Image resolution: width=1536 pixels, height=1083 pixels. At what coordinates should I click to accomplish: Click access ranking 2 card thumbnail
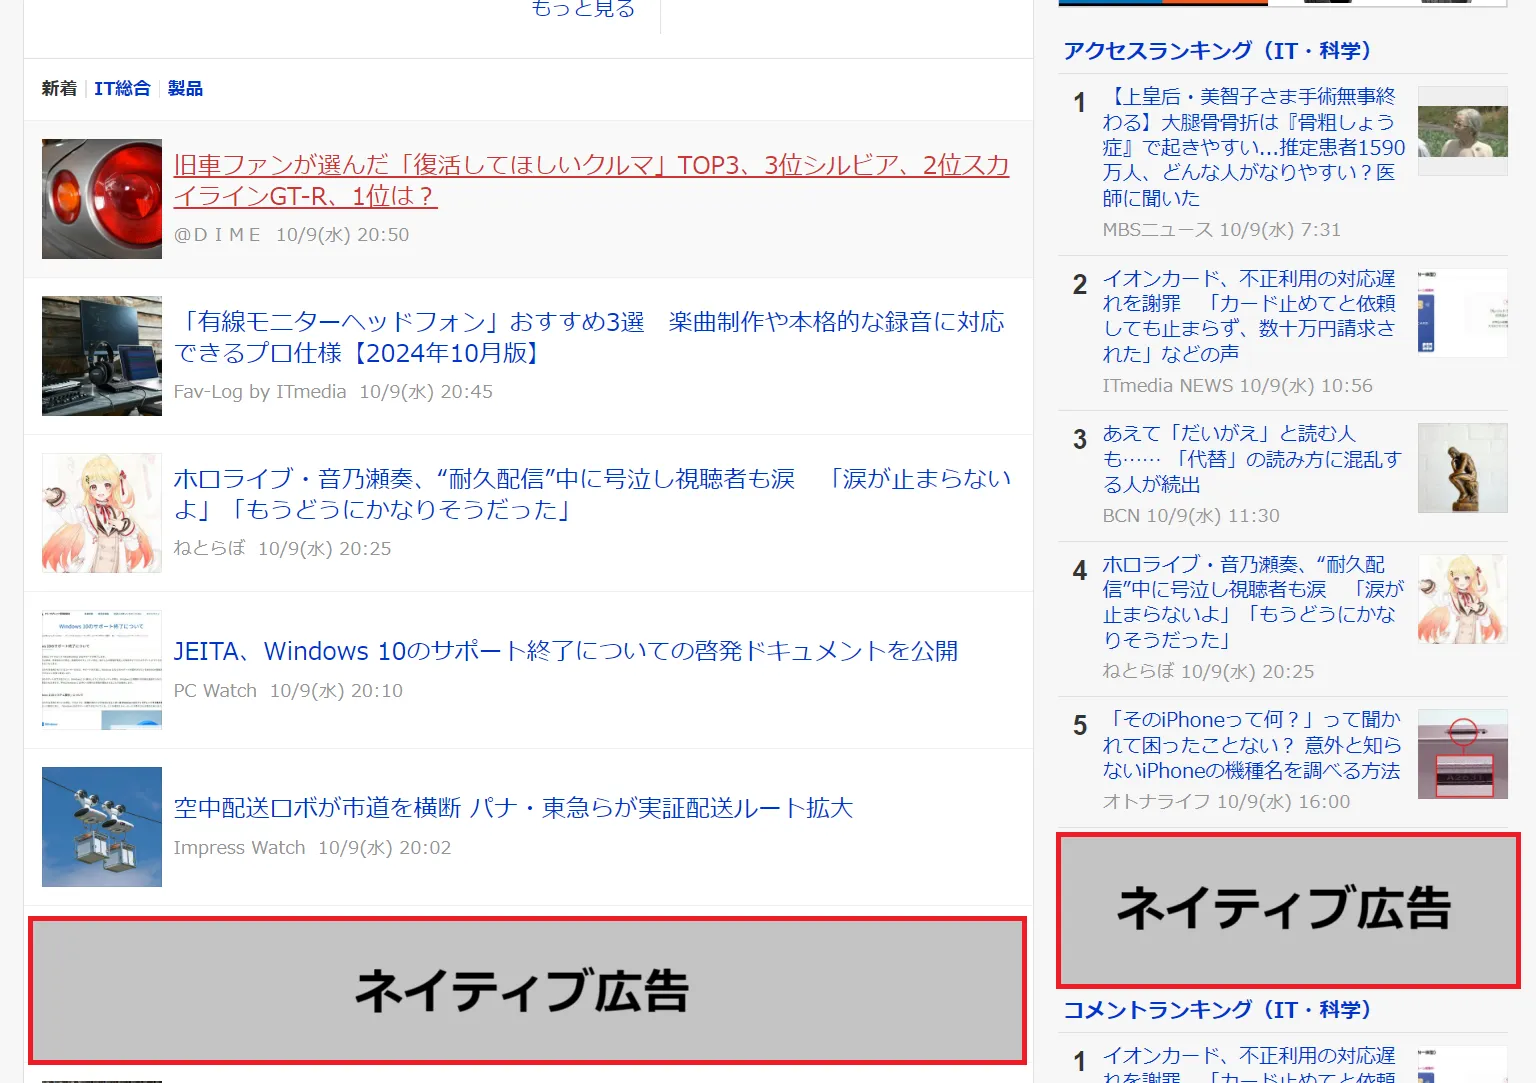1463,313
